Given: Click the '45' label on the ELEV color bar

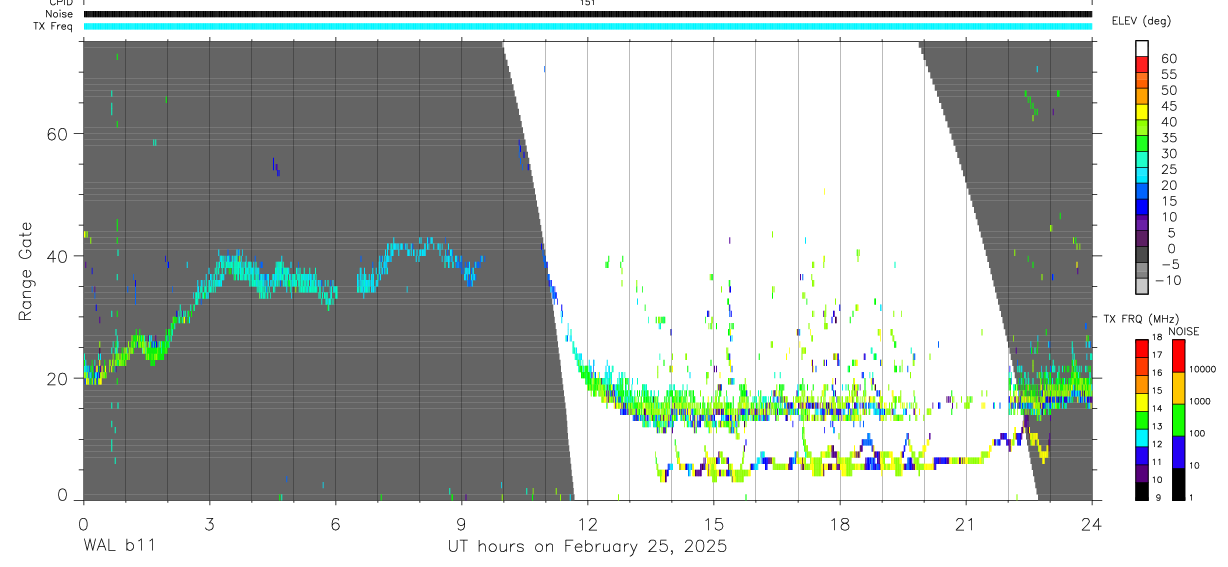Looking at the screenshot, I should click(x=1168, y=106).
